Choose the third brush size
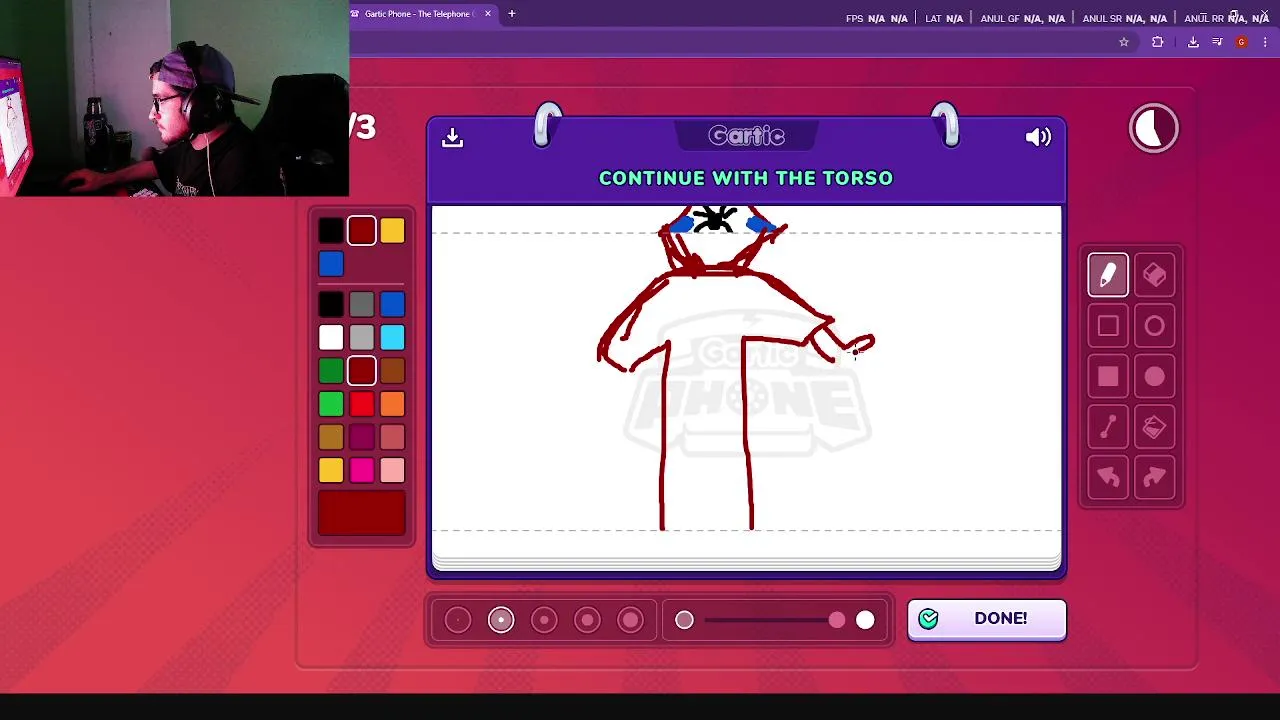This screenshot has height=720, width=1280. [544, 620]
